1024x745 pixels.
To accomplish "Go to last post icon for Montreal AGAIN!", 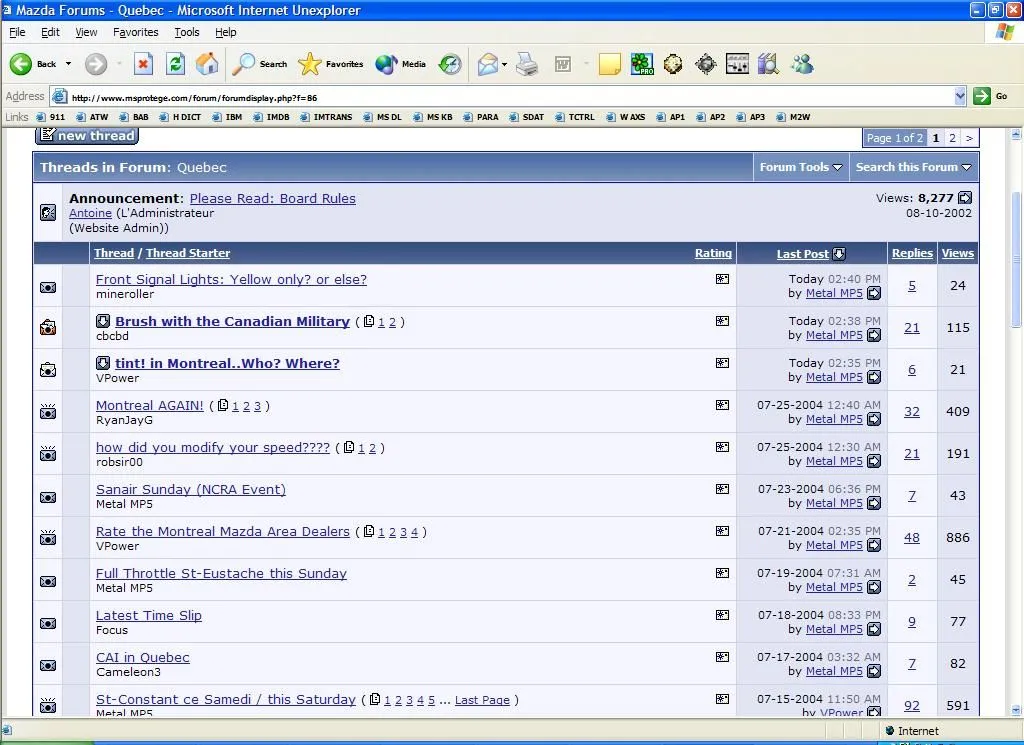I will tap(874, 420).
